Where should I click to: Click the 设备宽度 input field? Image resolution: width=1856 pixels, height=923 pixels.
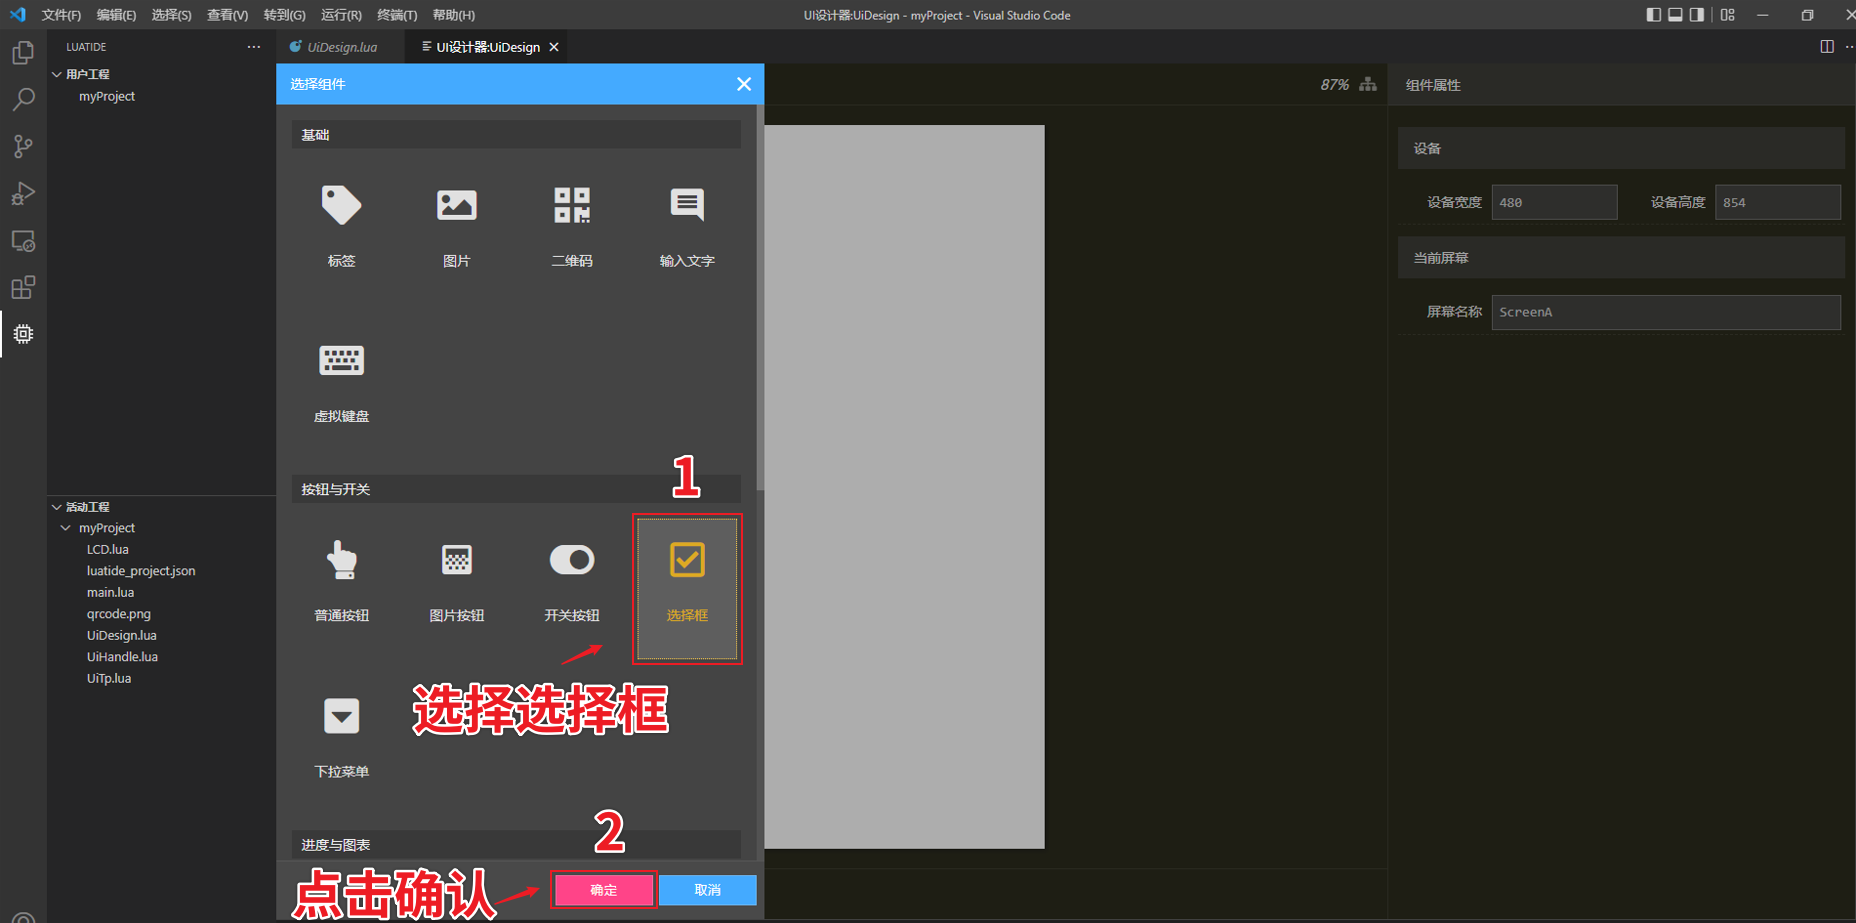click(x=1554, y=202)
